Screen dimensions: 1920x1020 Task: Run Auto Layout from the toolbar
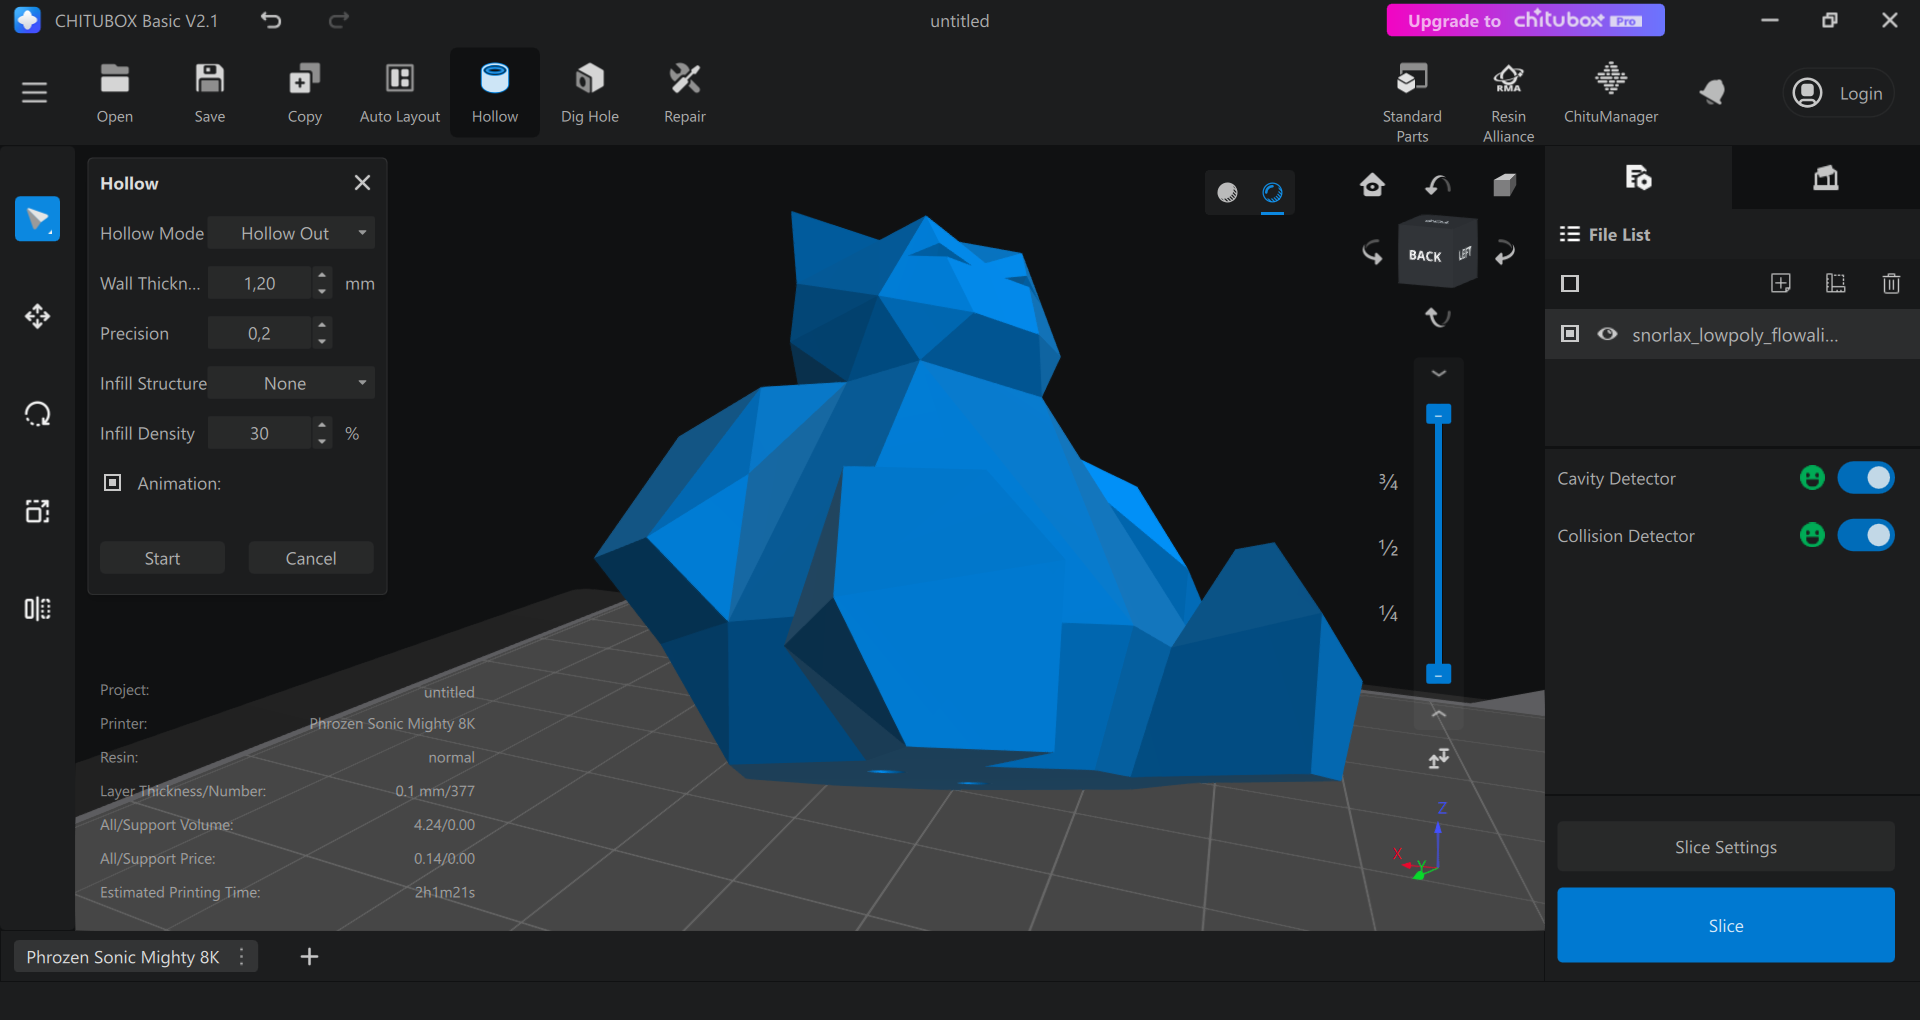point(400,93)
